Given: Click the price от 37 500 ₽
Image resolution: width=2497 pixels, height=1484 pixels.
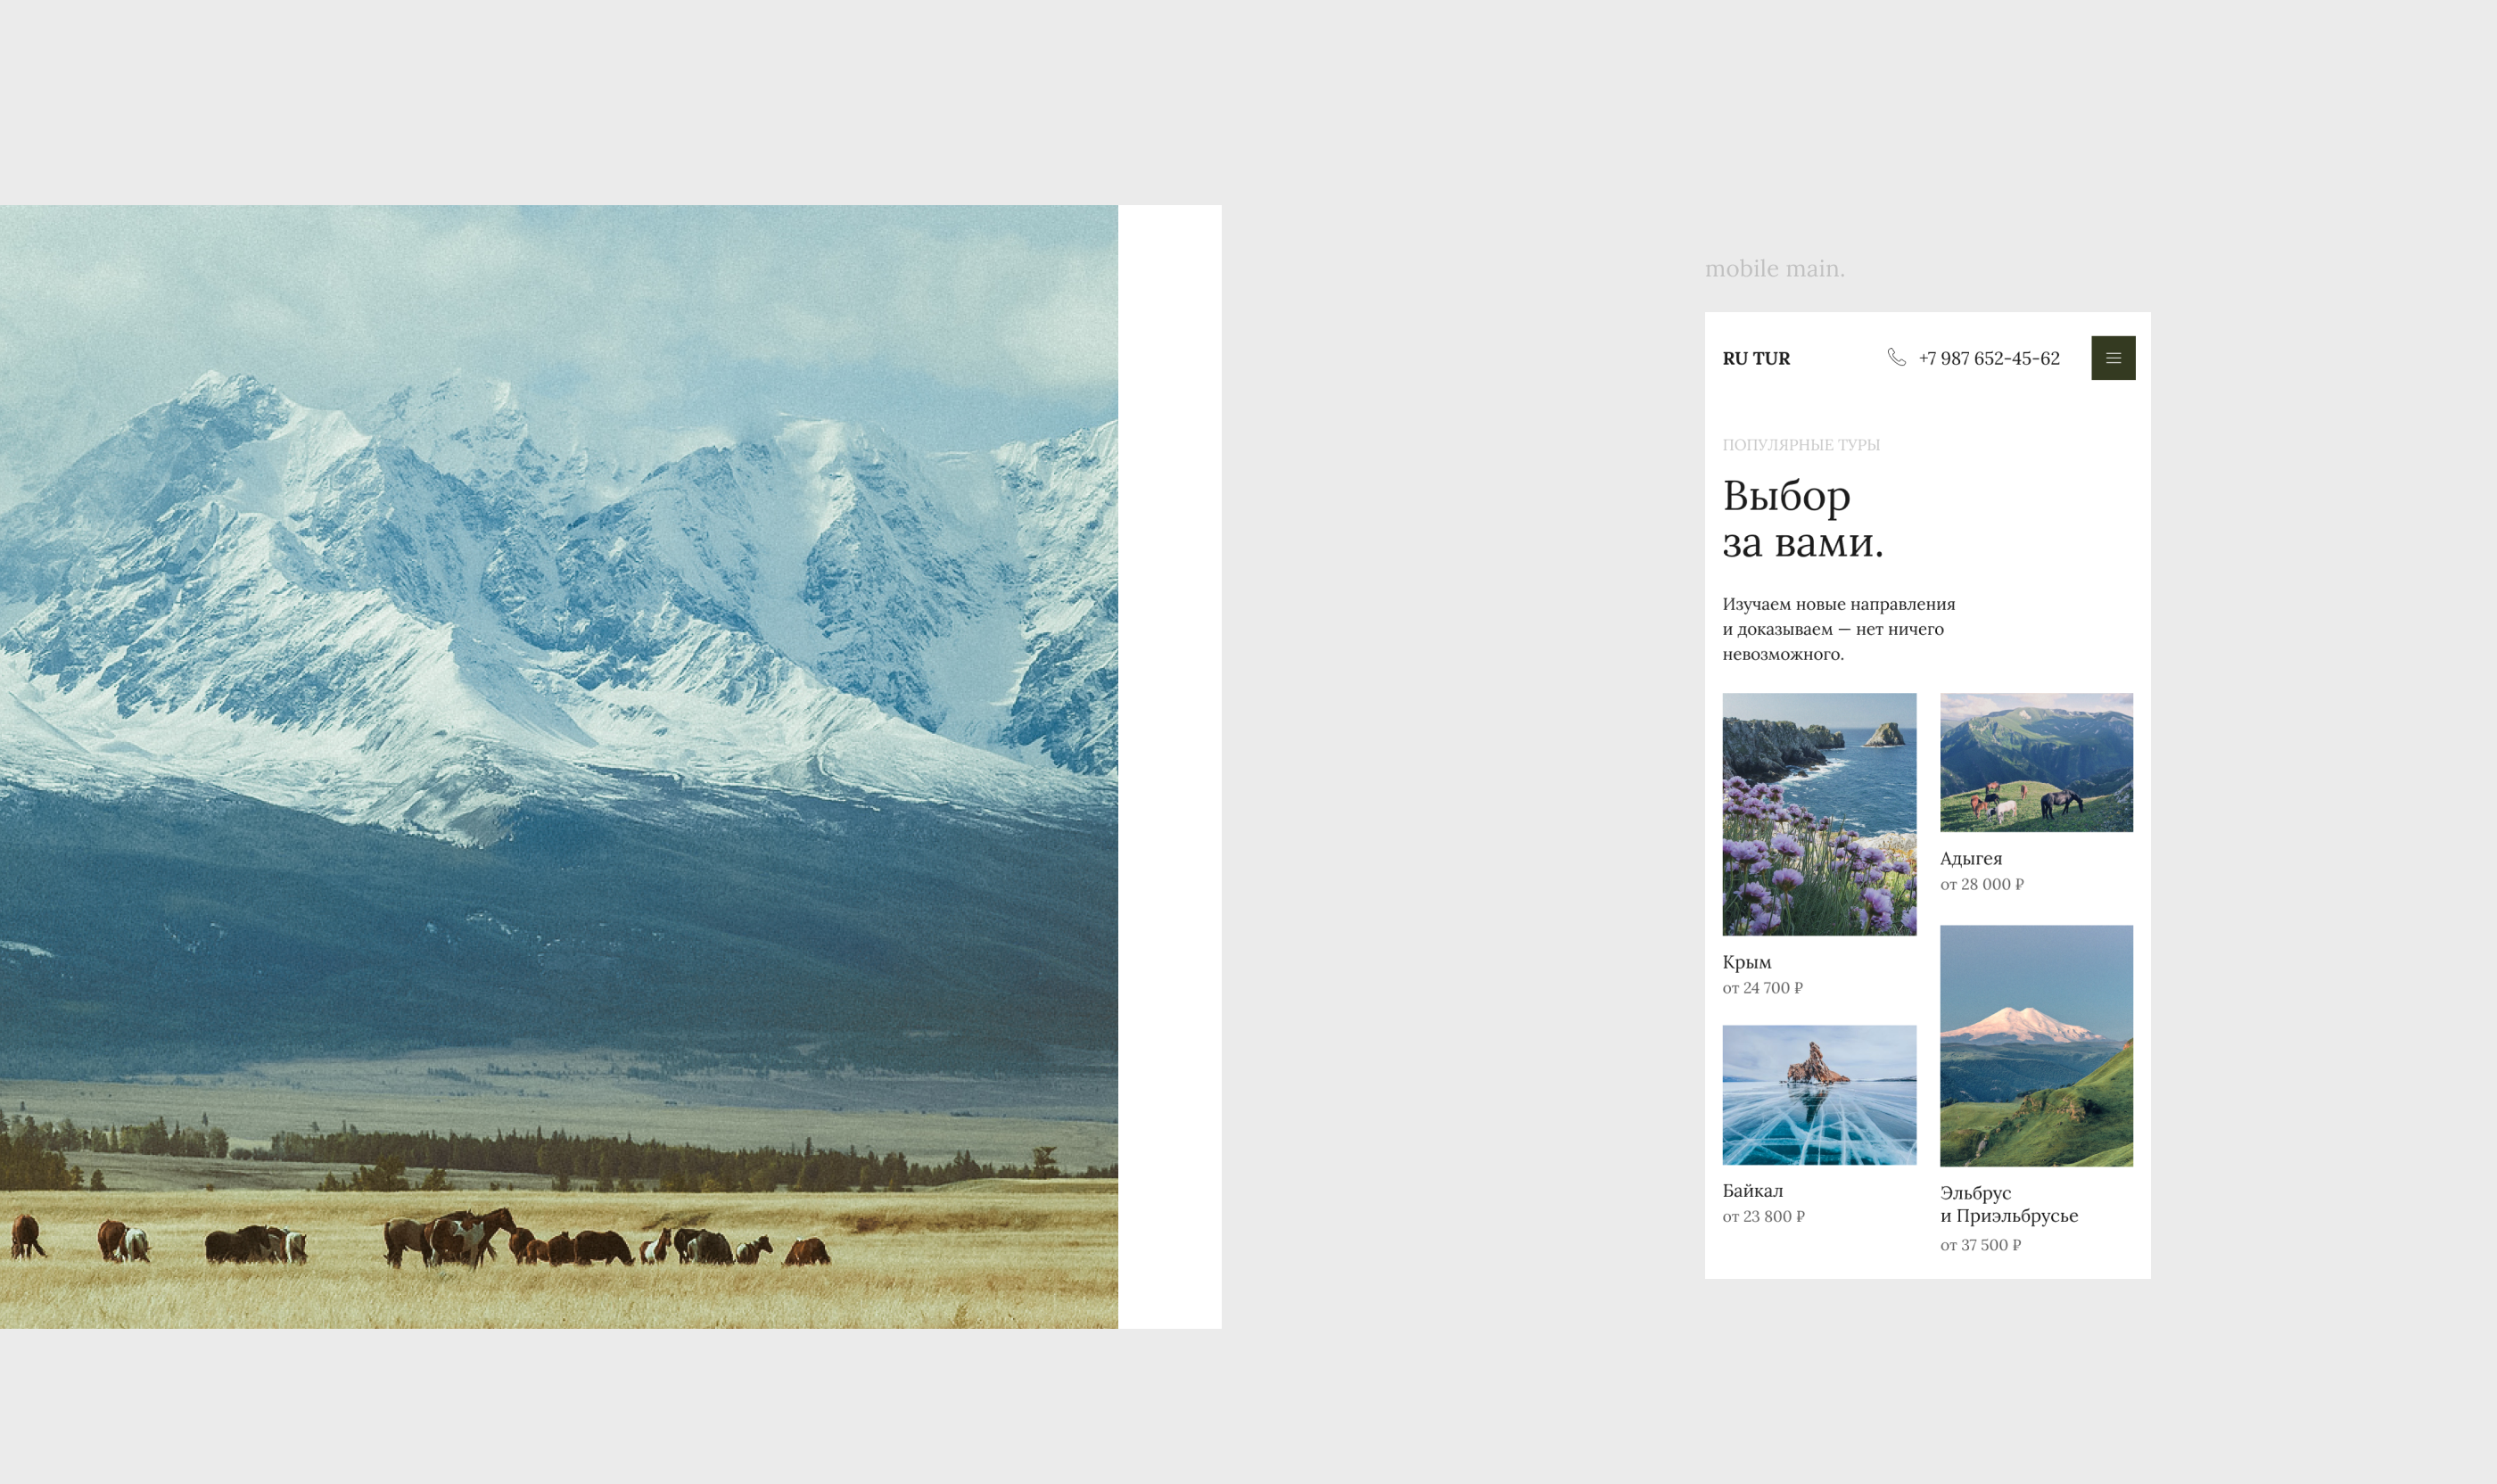Looking at the screenshot, I should 1980,1245.
